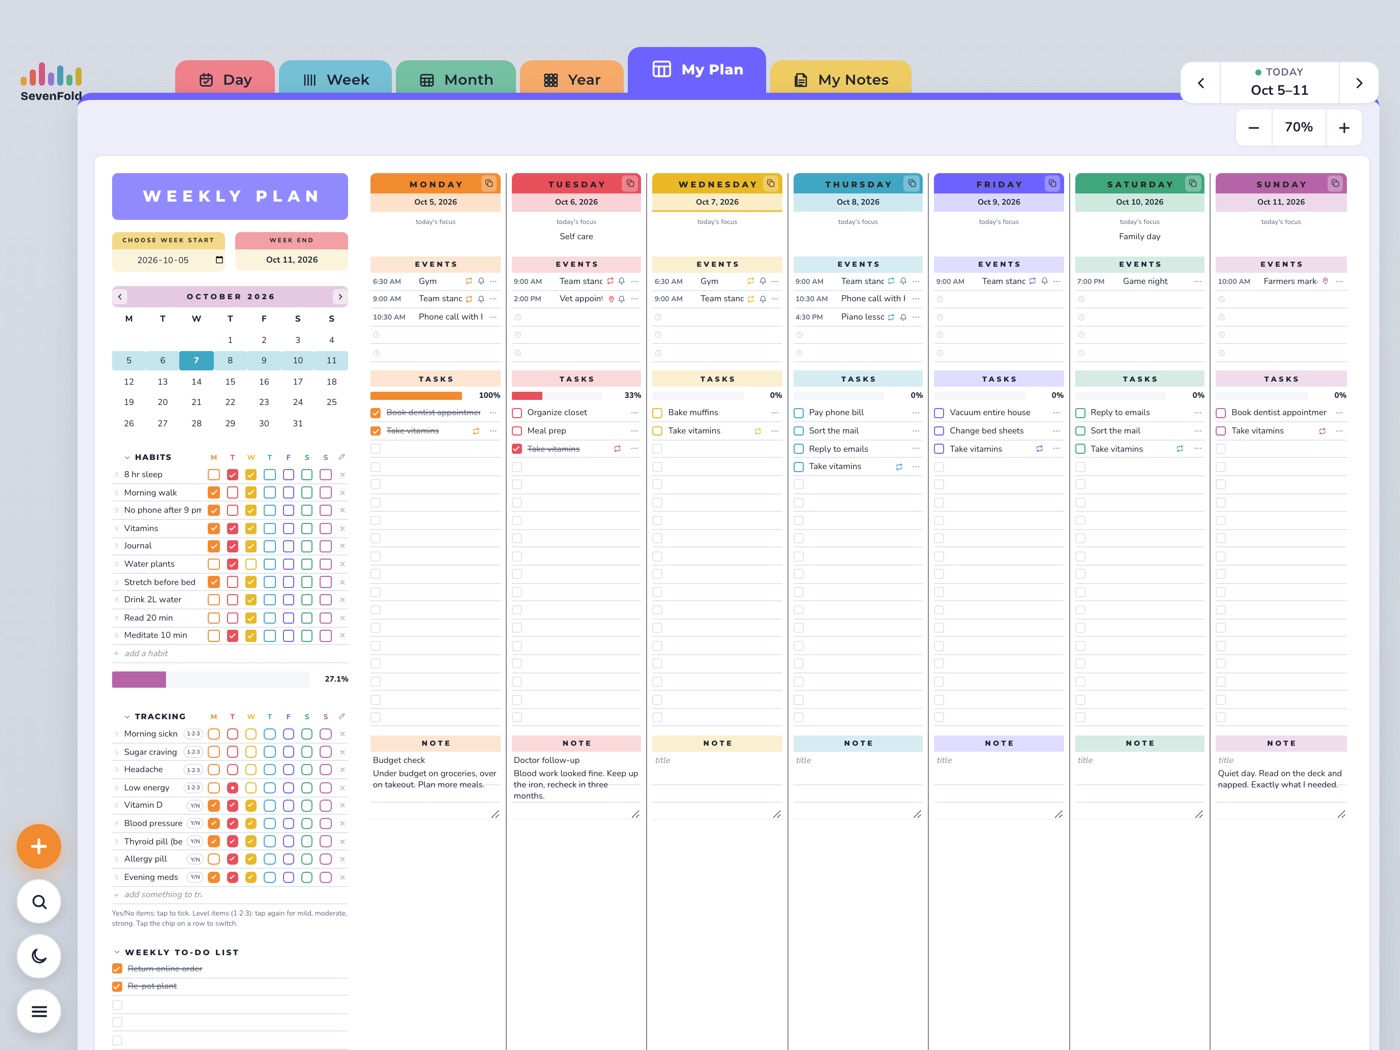Open the Week tab
Screen dimensions: 1400x1050
click(x=336, y=79)
